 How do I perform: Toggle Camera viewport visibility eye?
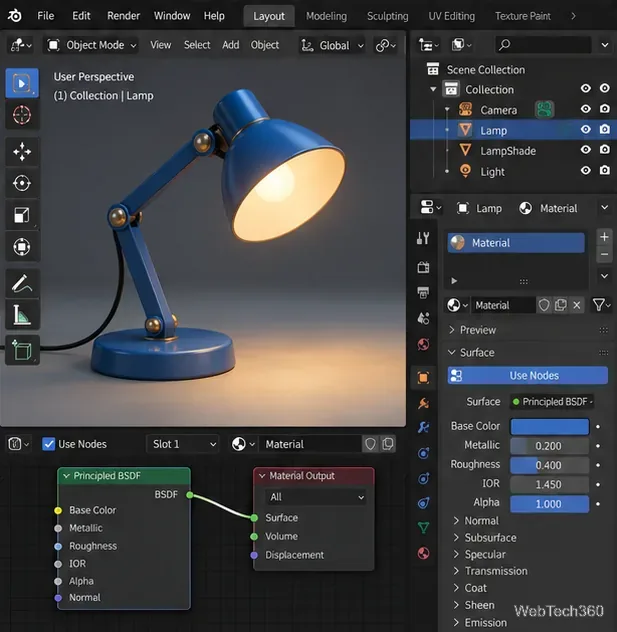pyautogui.click(x=586, y=109)
